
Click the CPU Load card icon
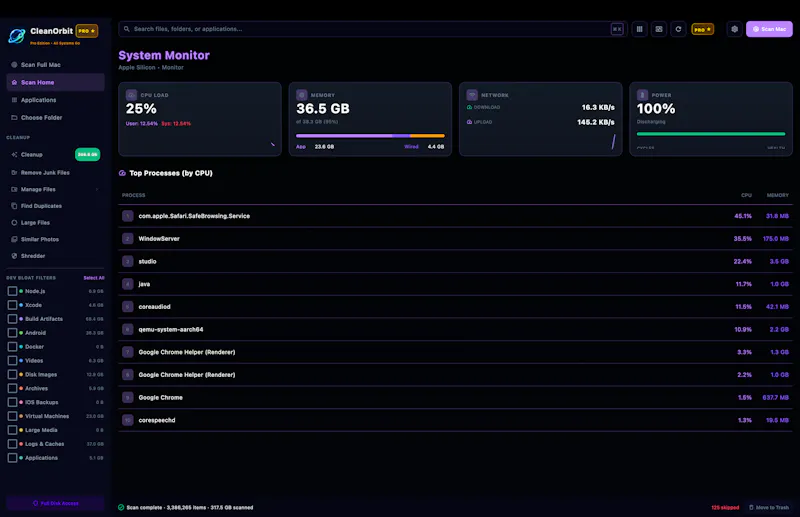(132, 95)
